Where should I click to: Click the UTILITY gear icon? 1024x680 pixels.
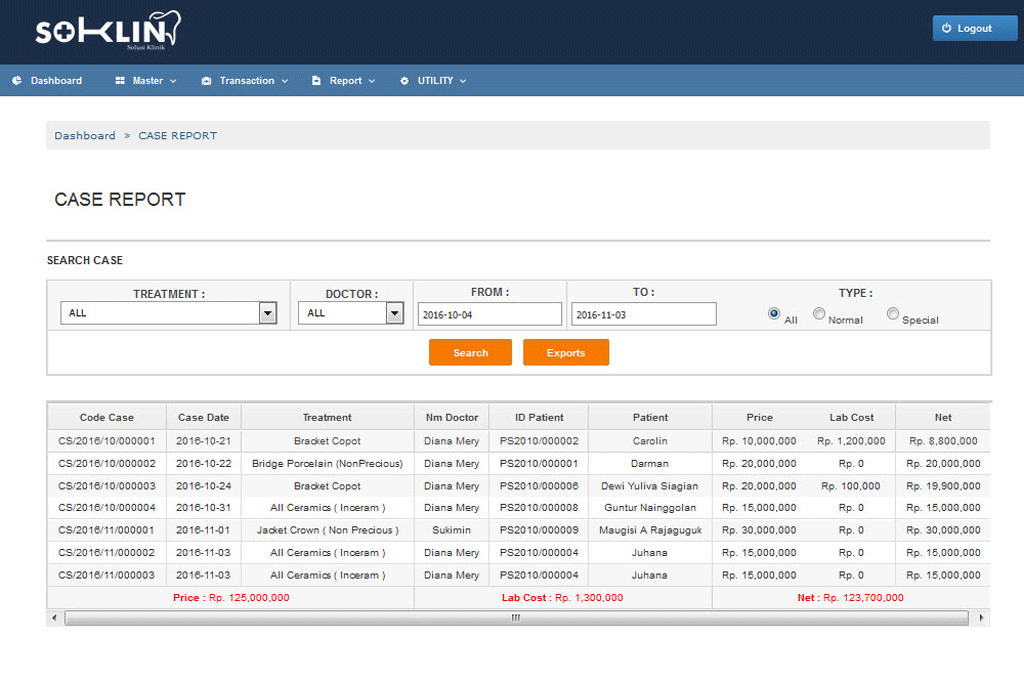(x=404, y=81)
